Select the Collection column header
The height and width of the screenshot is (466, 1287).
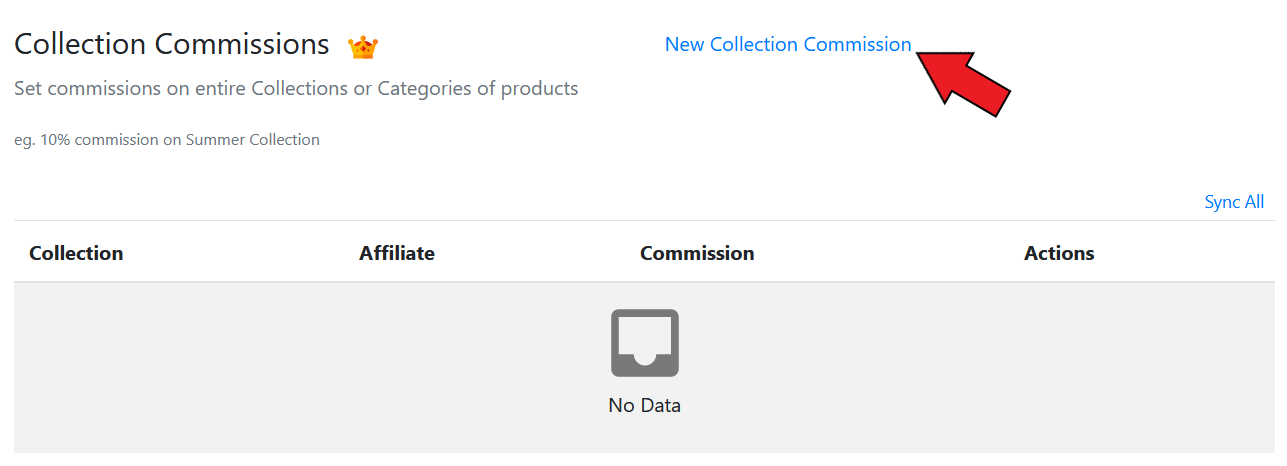click(x=76, y=253)
